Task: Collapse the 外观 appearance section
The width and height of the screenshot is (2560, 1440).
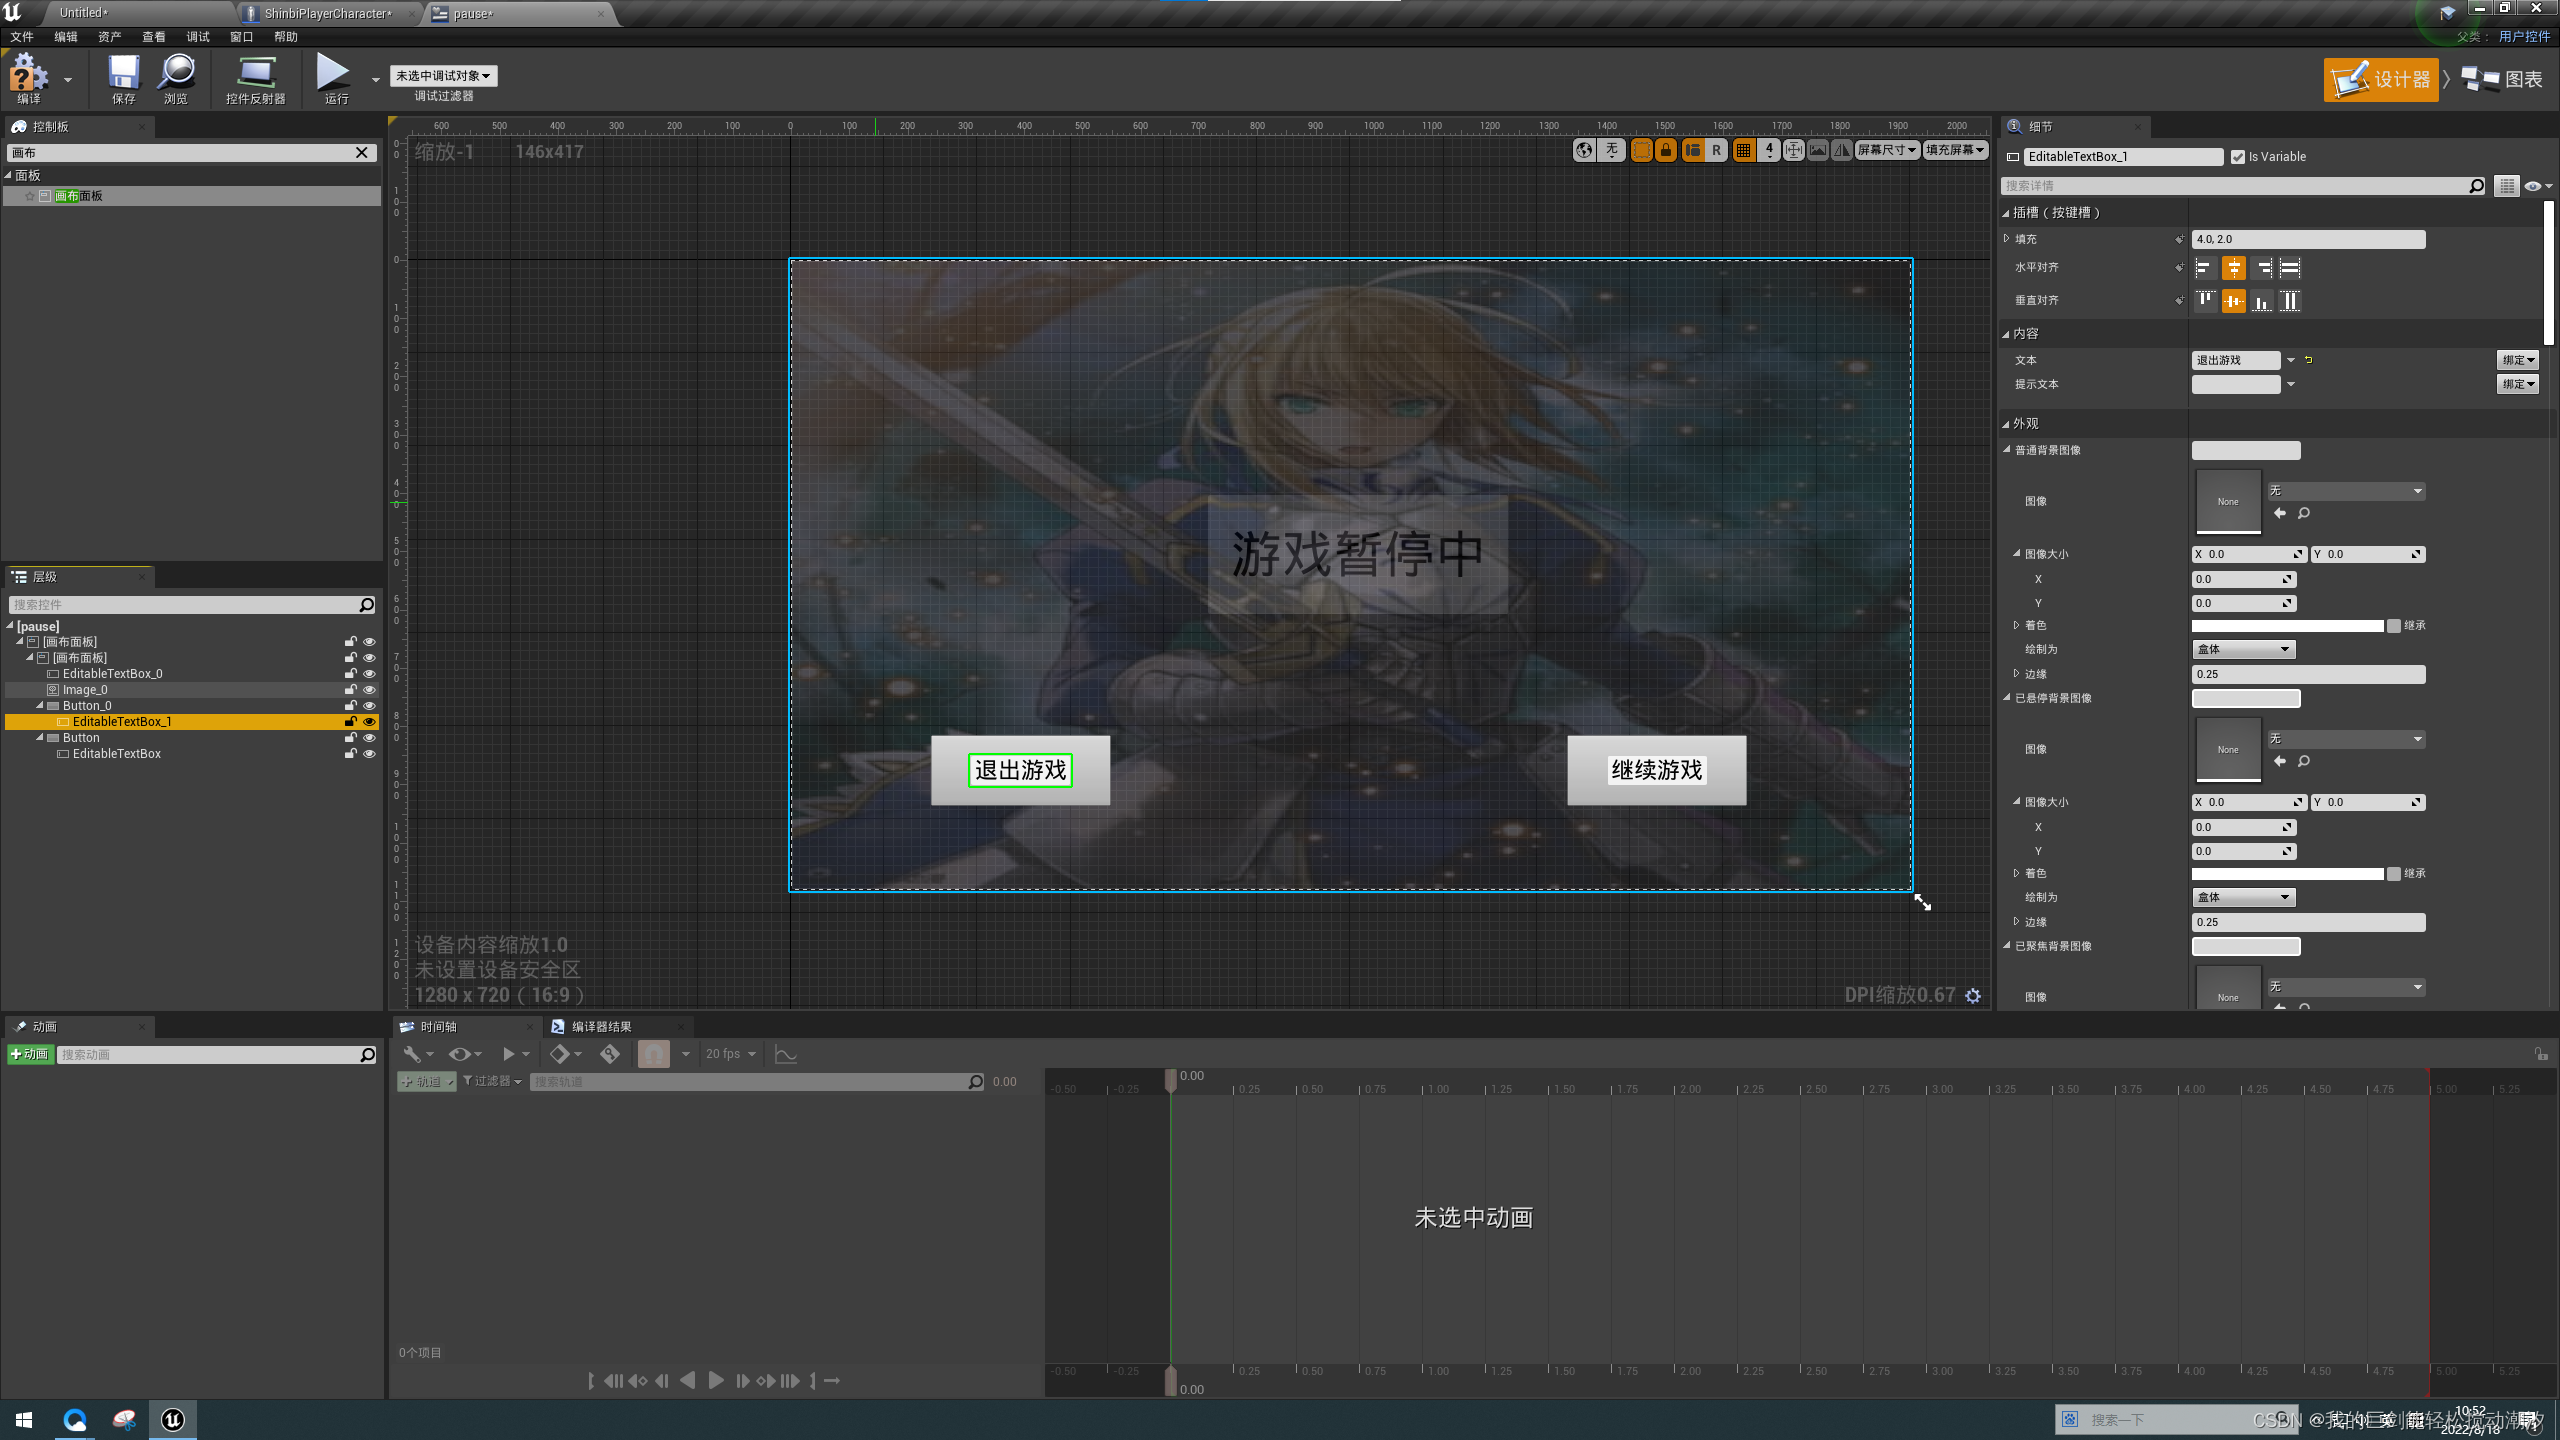Action: [2006, 424]
